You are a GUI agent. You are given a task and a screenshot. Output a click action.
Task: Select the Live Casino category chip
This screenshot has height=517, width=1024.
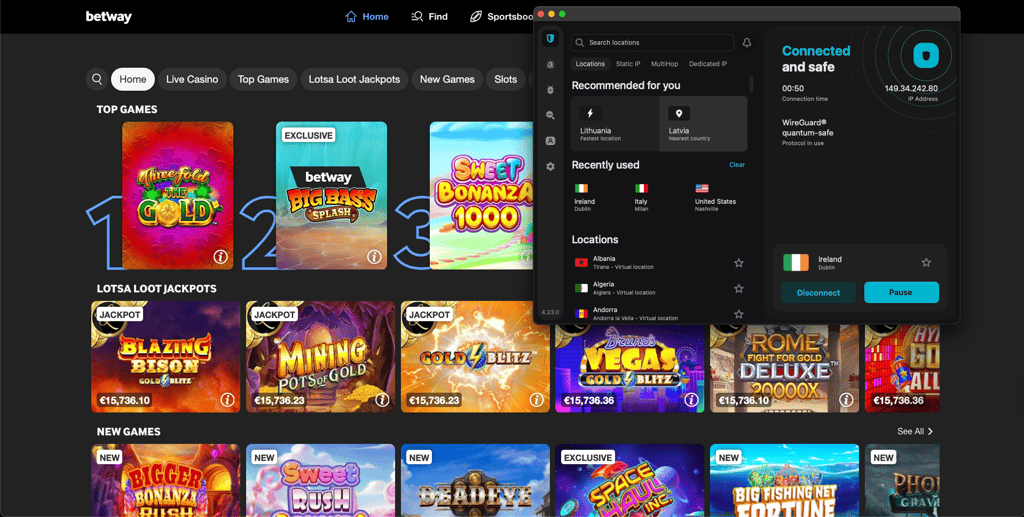(192, 79)
